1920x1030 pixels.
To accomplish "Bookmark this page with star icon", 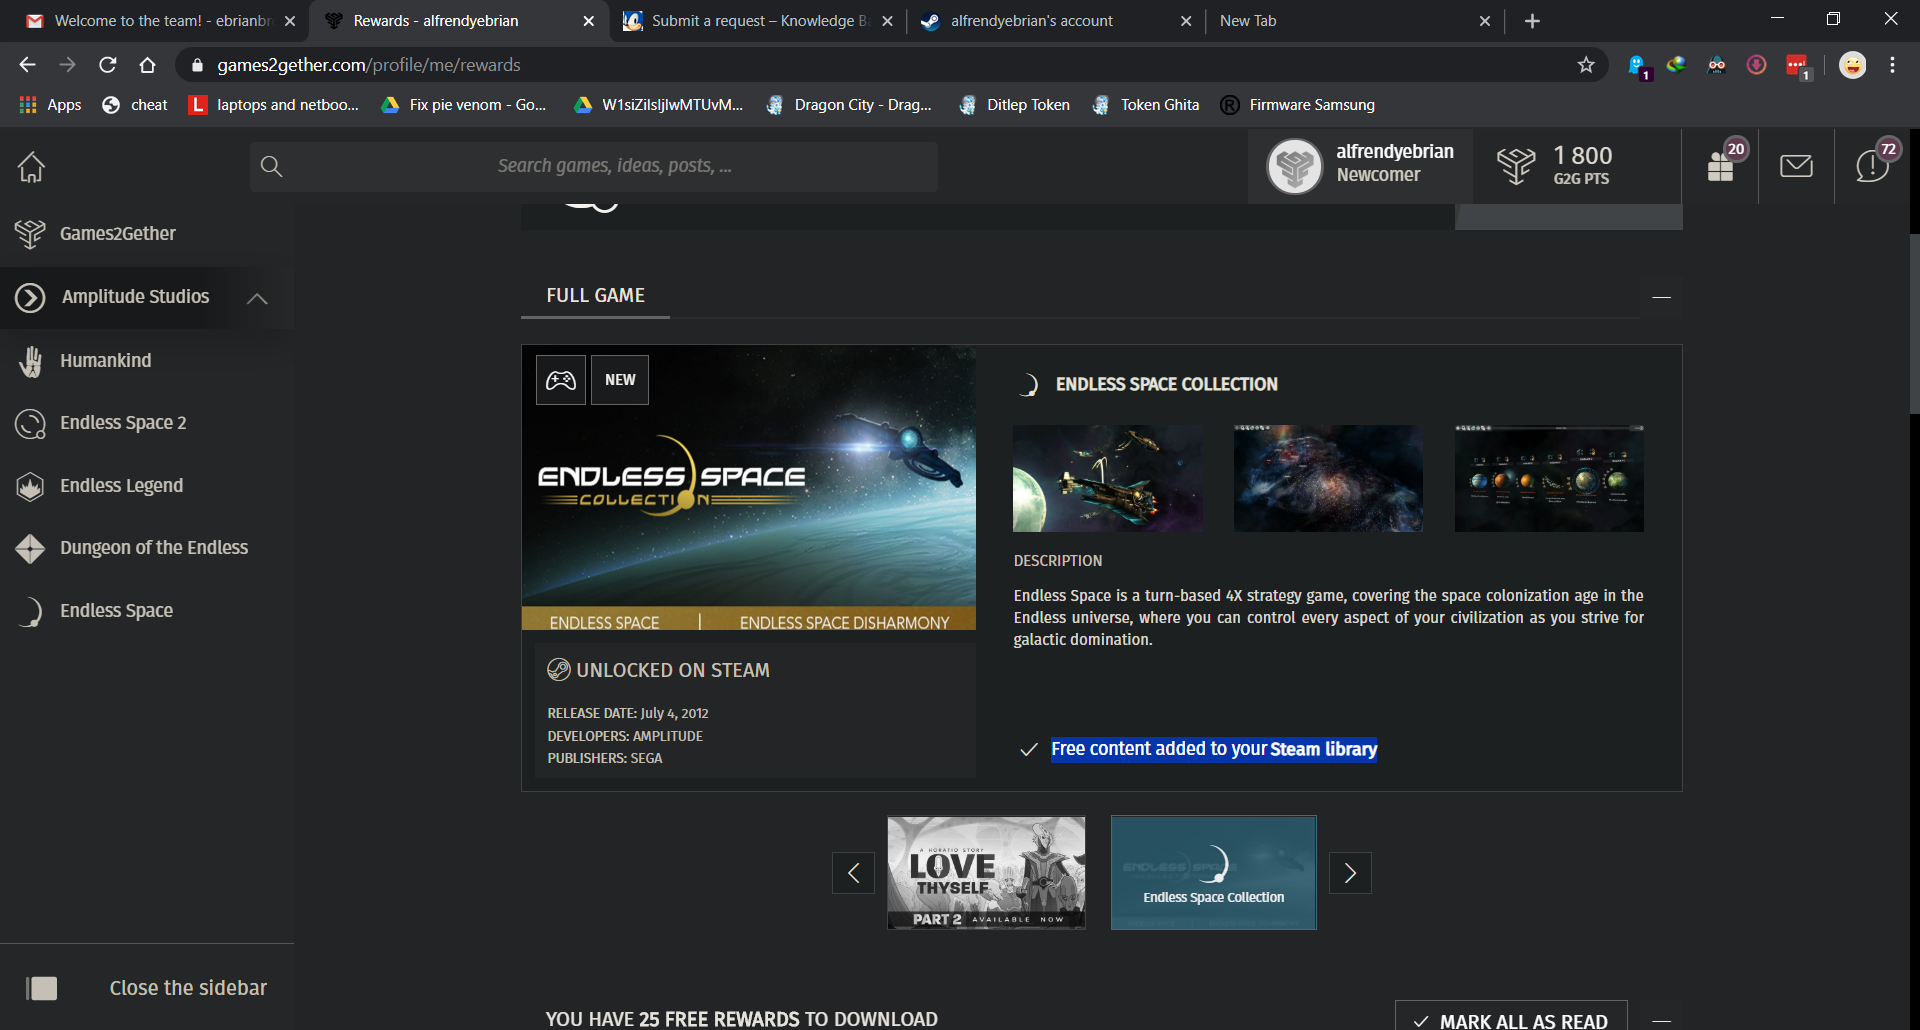I will point(1586,65).
